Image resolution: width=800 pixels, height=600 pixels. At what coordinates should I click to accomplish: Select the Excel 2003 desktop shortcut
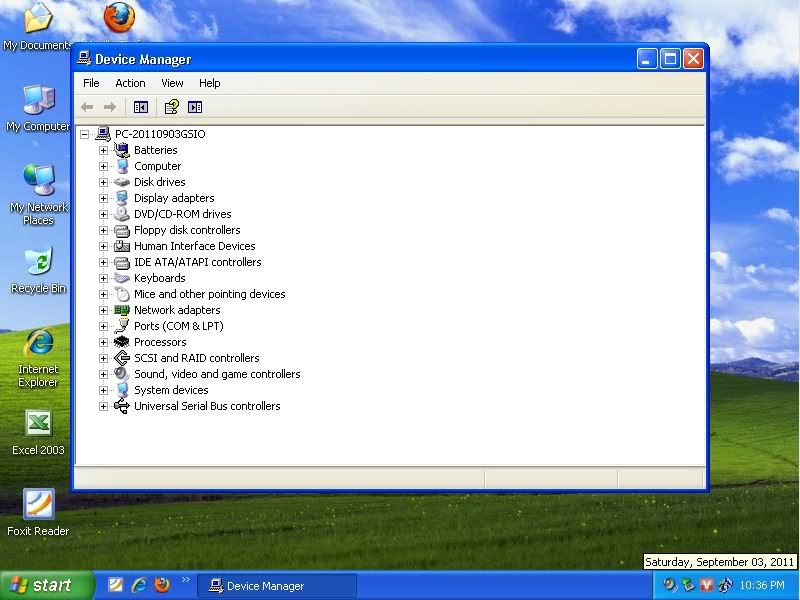(x=38, y=433)
